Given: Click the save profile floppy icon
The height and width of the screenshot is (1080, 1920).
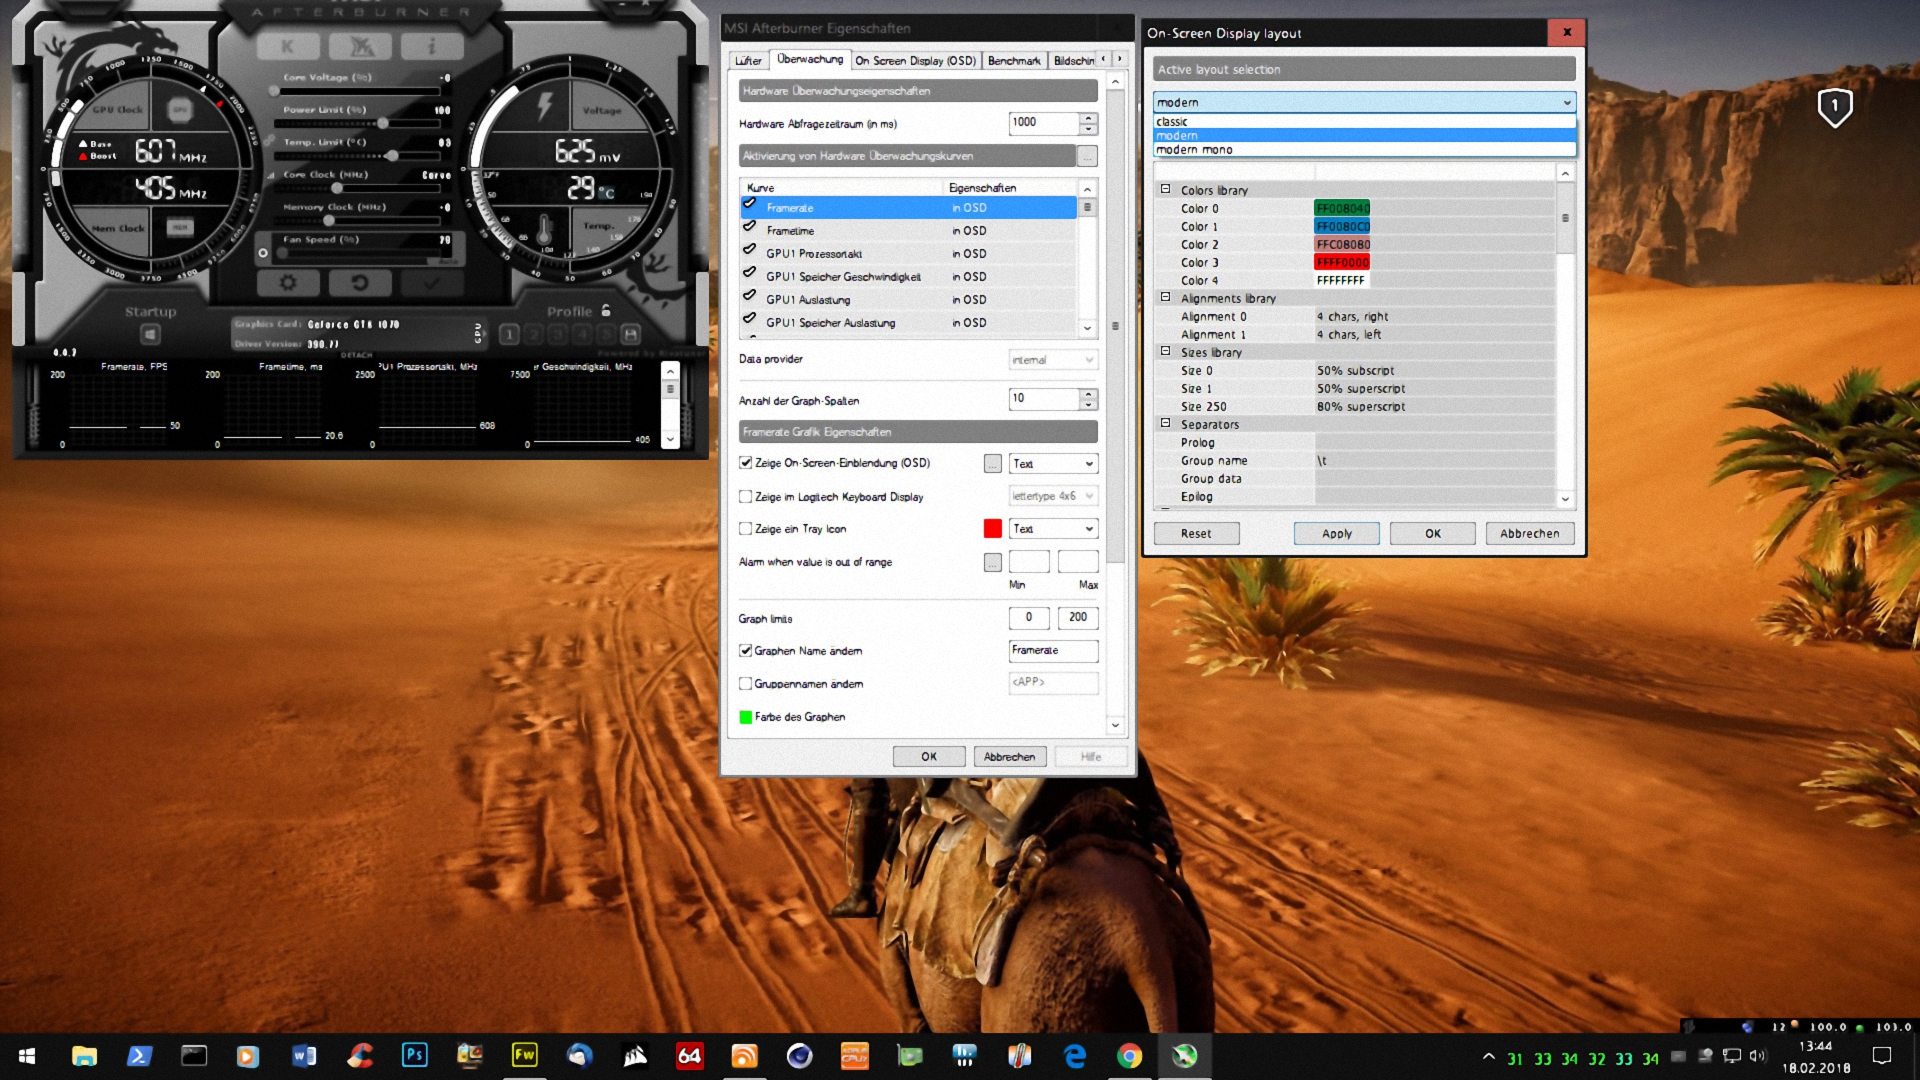Looking at the screenshot, I should point(630,334).
